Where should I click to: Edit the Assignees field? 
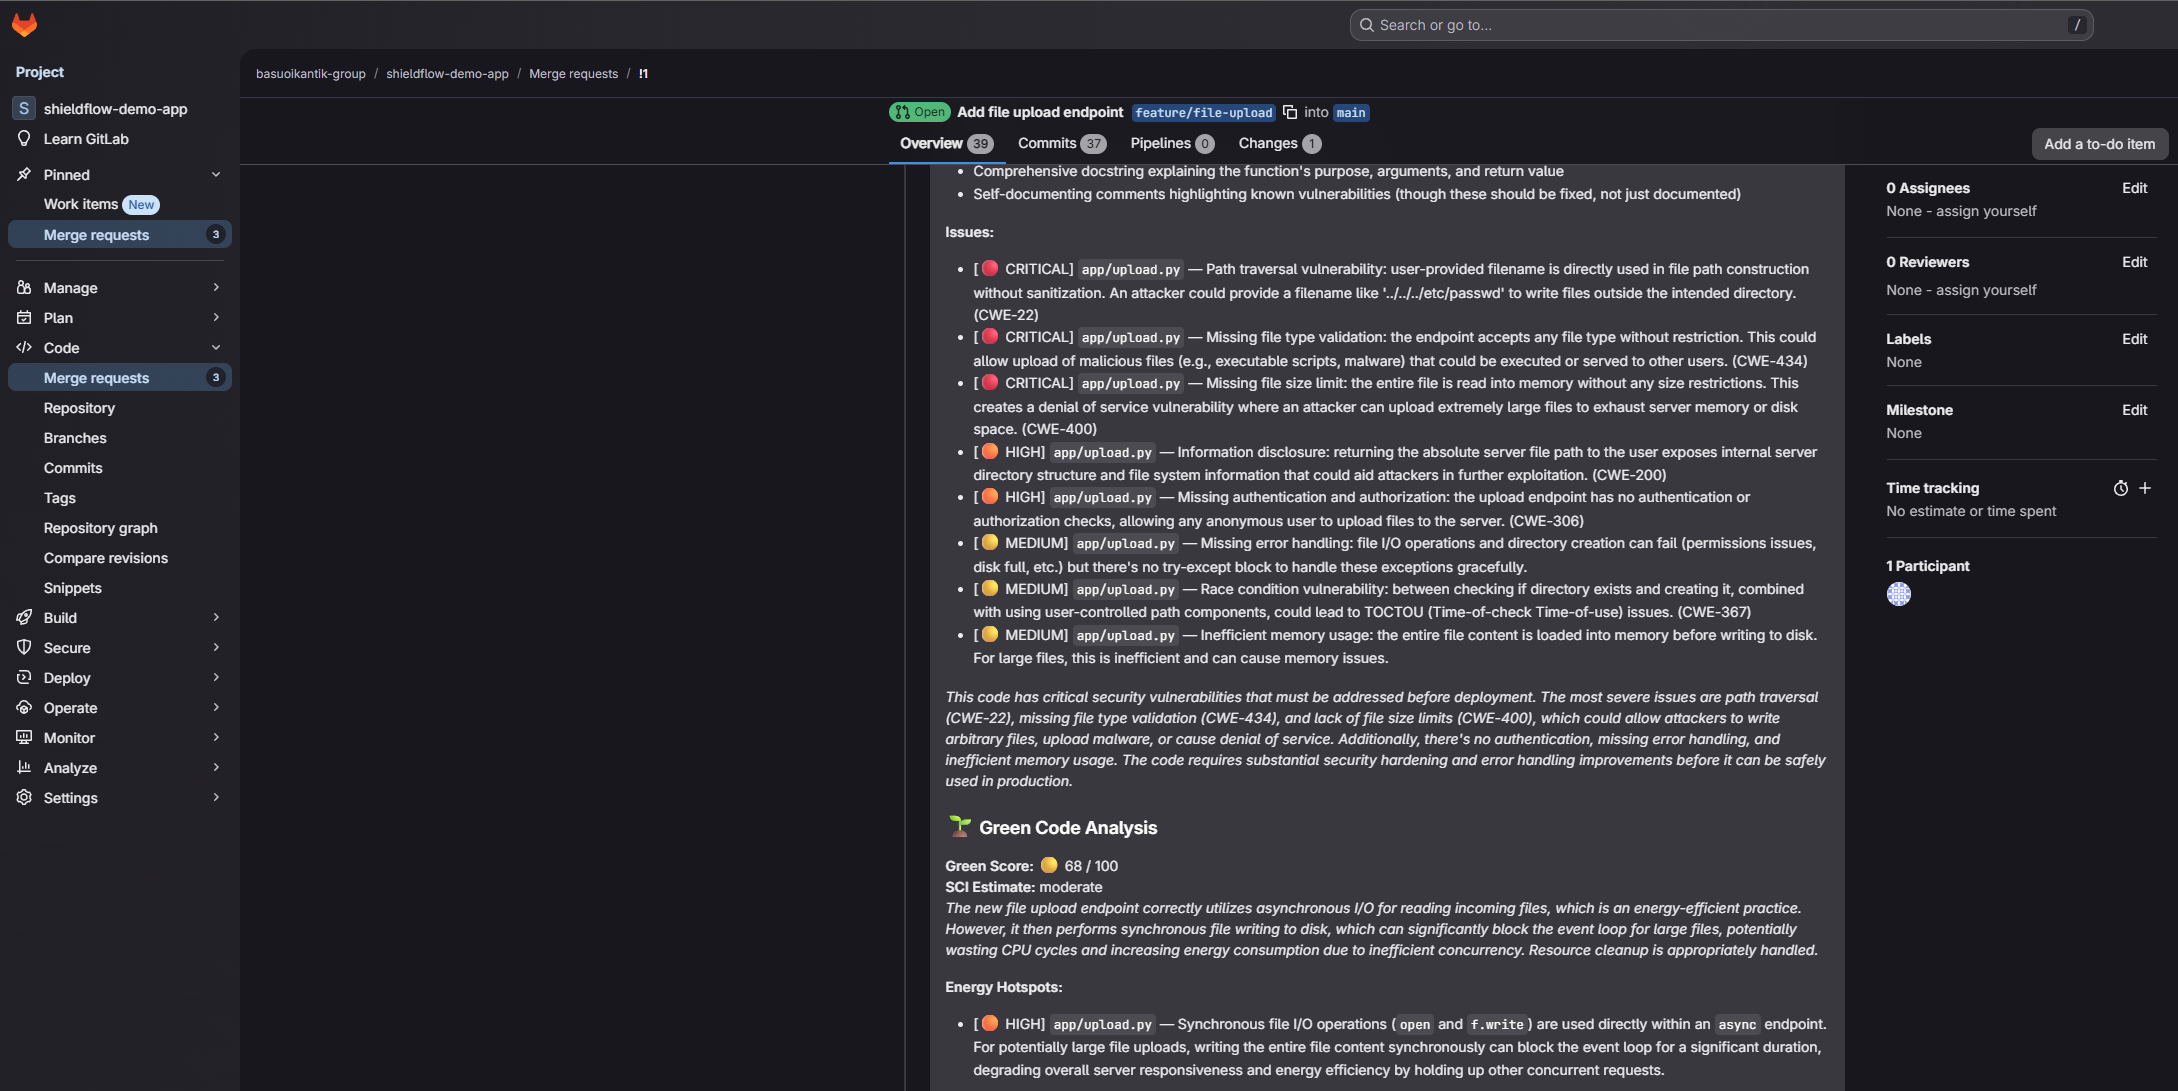tap(2134, 188)
